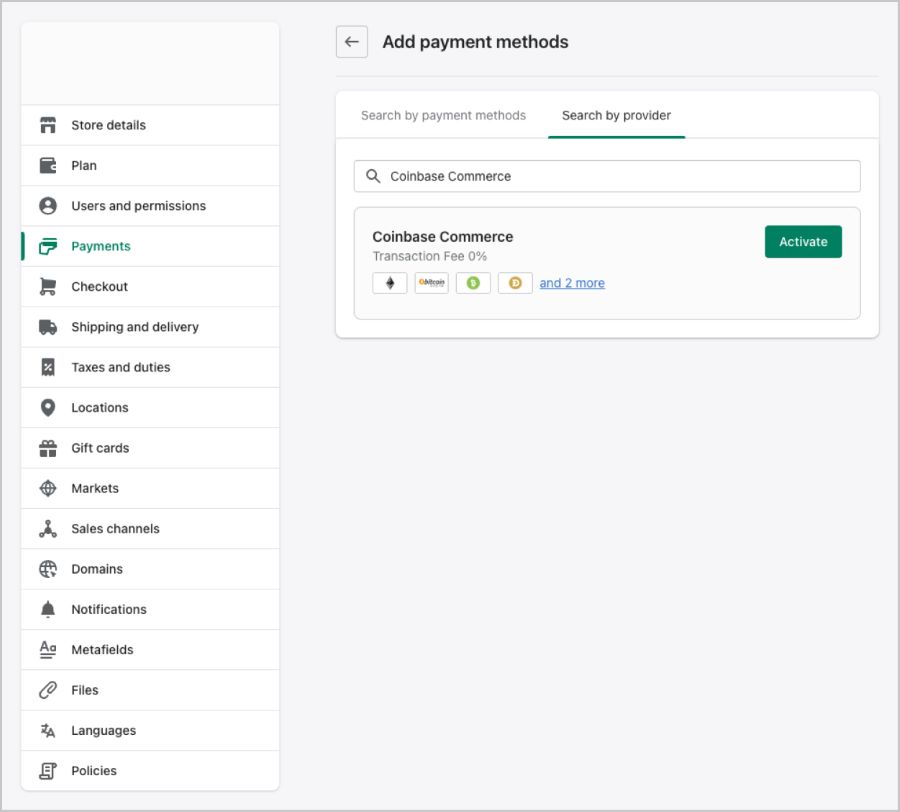This screenshot has height=812, width=900.
Task: Activate Coinbase Commerce provider
Action: (x=803, y=242)
